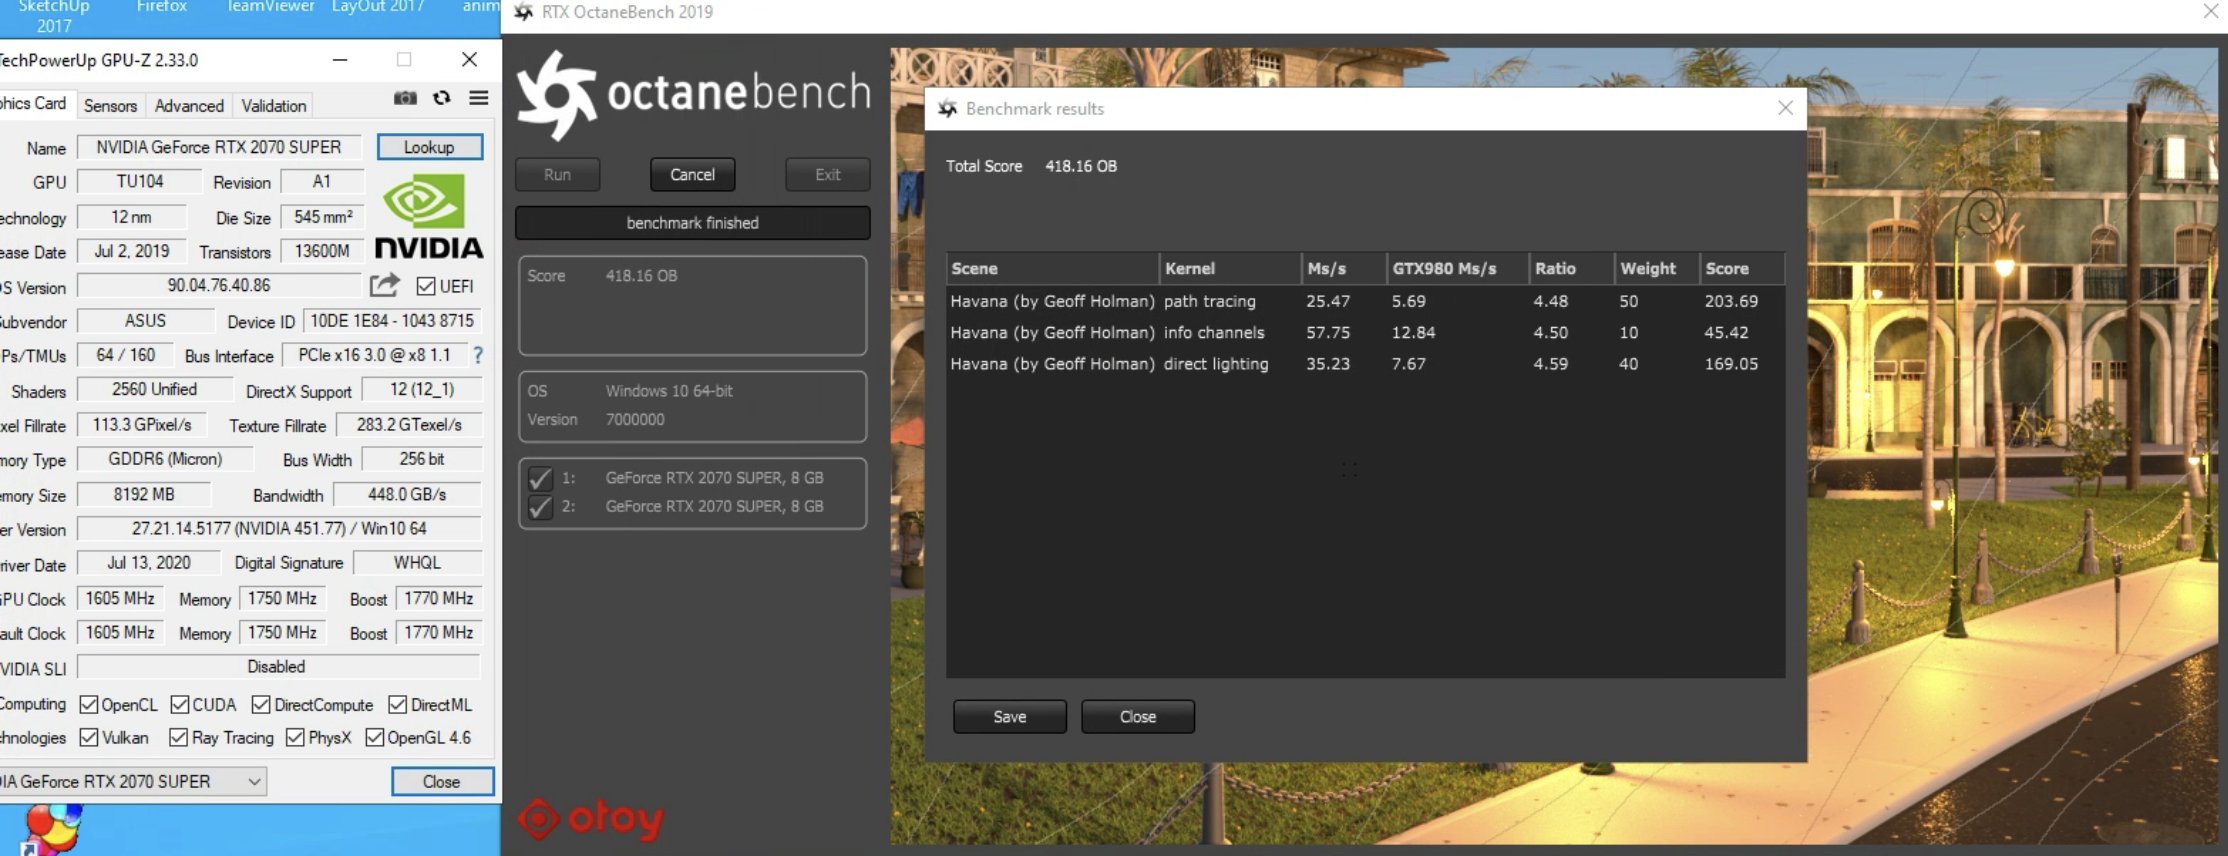Toggle the DirectML checkbox
Image resolution: width=2228 pixels, height=856 pixels.
pyautogui.click(x=397, y=705)
